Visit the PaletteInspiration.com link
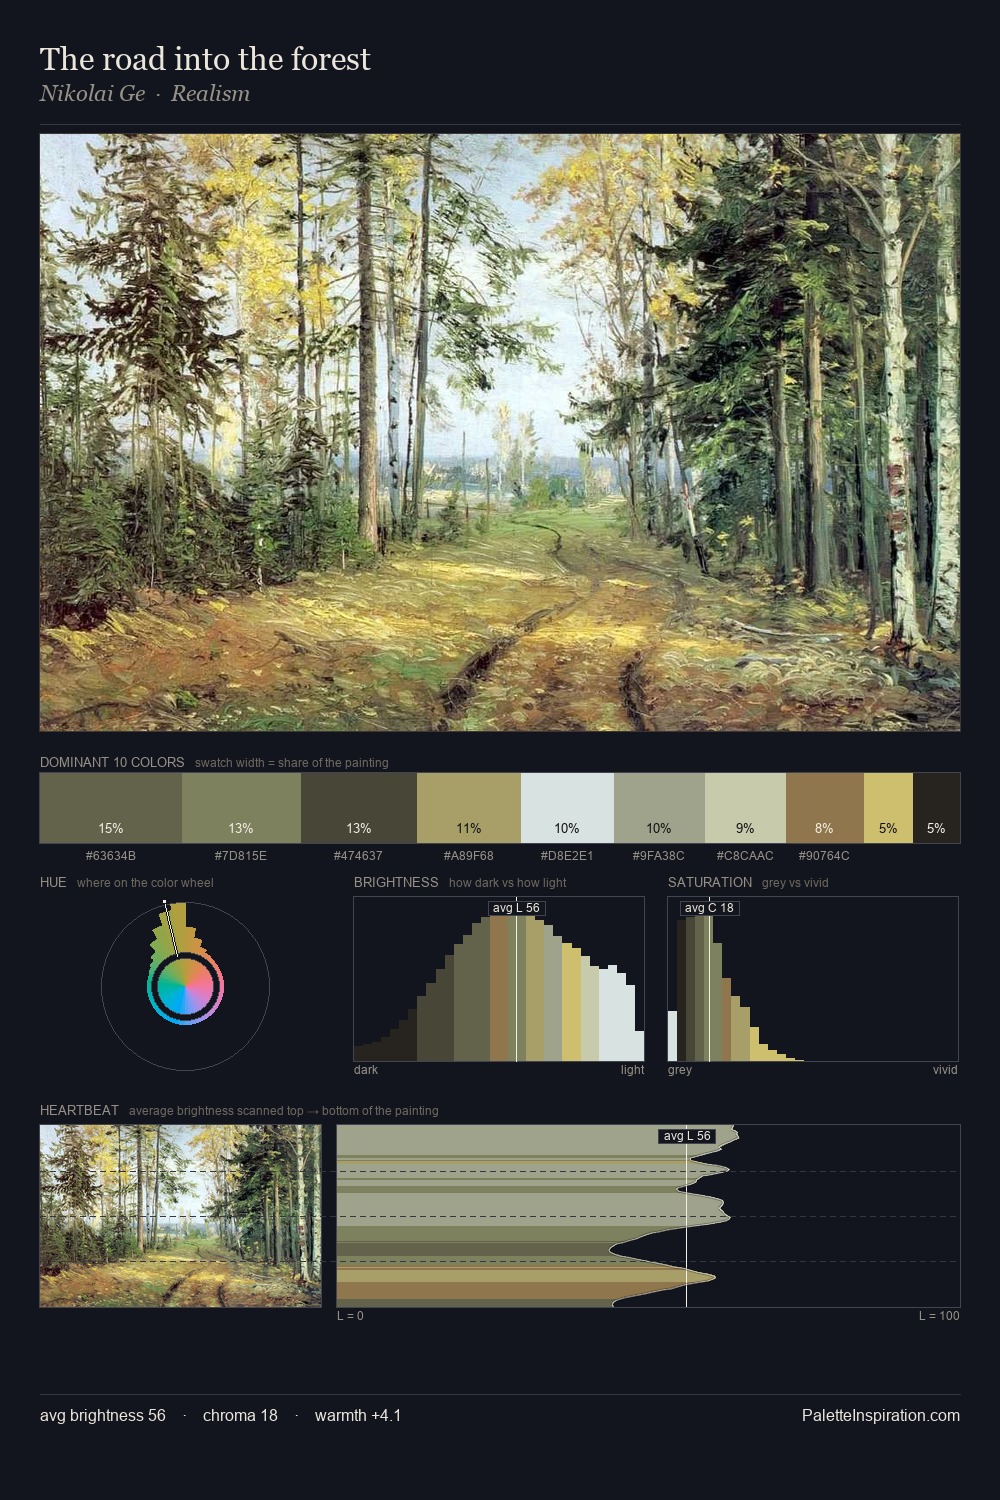 pos(881,1415)
